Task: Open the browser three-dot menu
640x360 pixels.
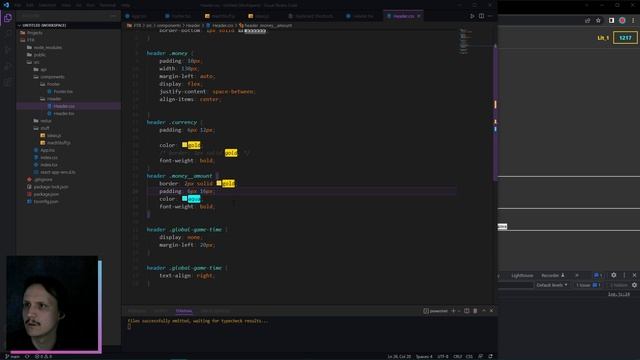Action: point(633,20)
